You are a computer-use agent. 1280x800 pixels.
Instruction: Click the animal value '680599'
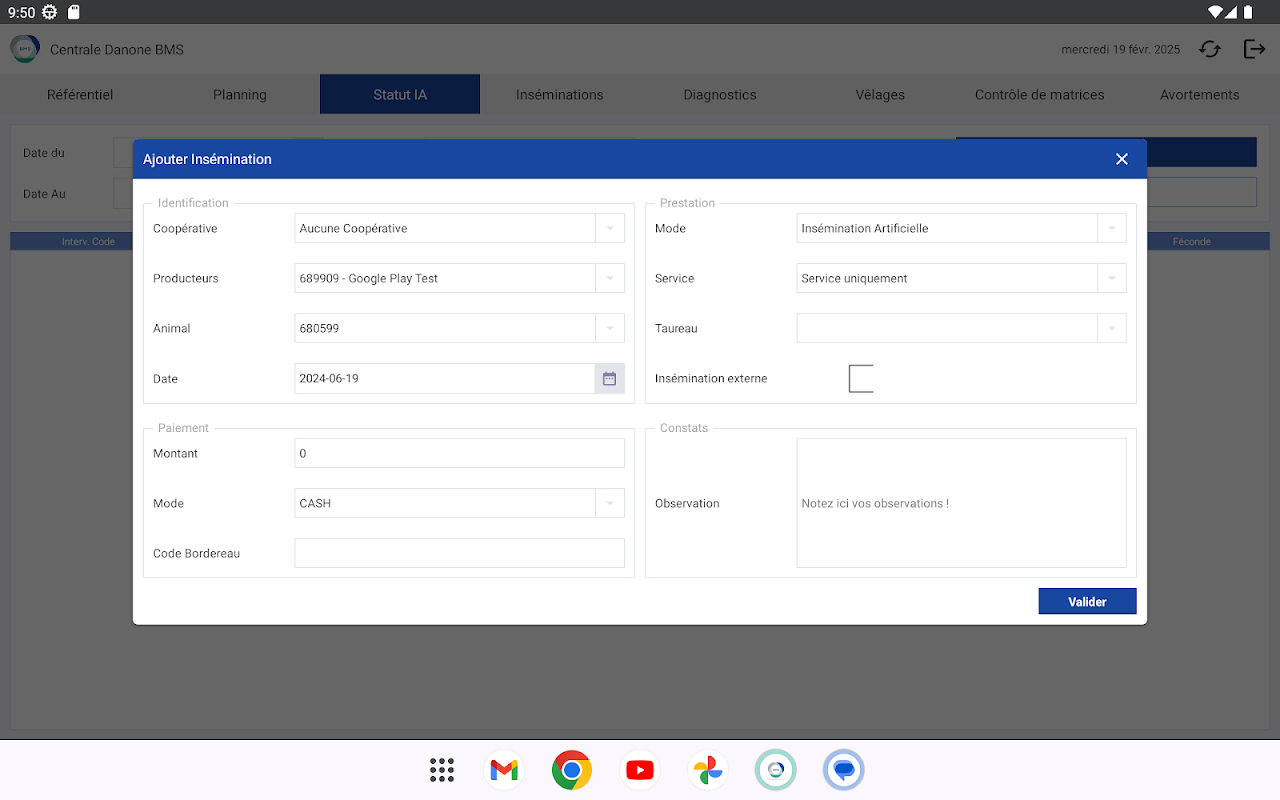[319, 328]
